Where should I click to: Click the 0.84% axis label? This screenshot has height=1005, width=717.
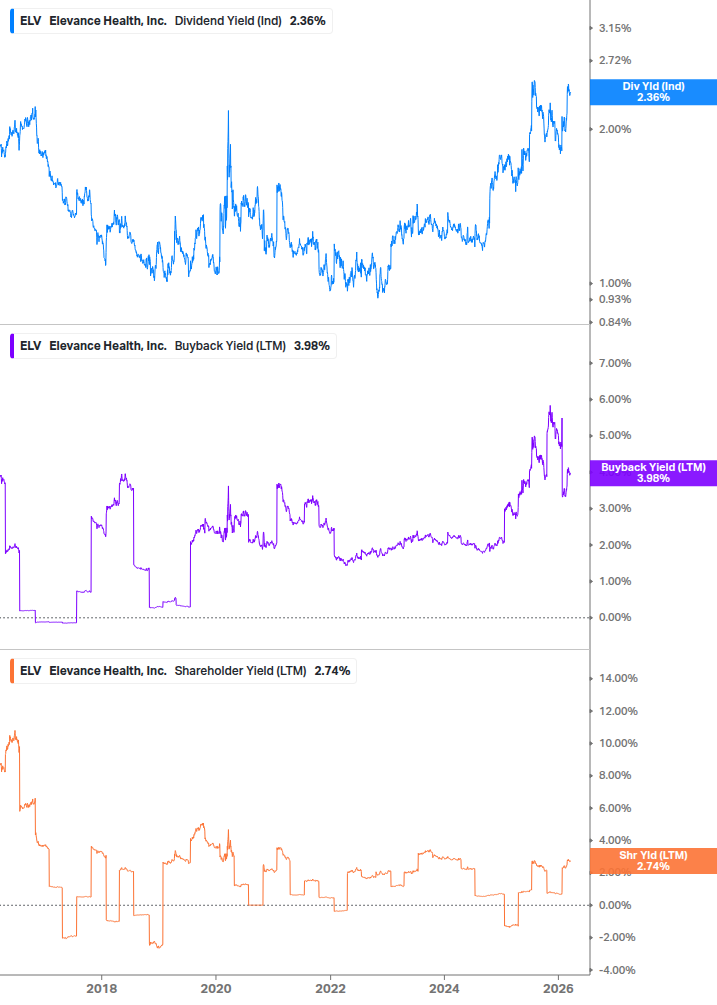(x=614, y=322)
